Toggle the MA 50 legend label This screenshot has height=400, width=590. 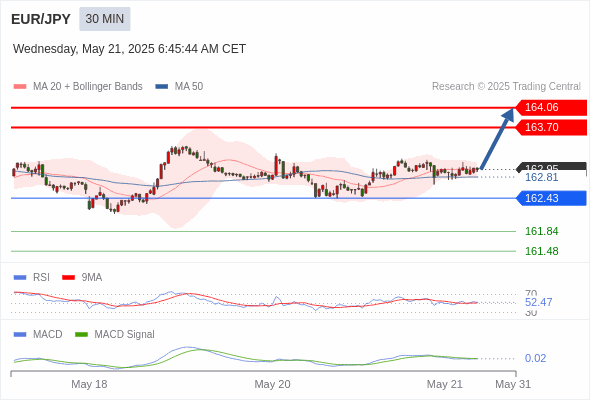tap(189, 87)
